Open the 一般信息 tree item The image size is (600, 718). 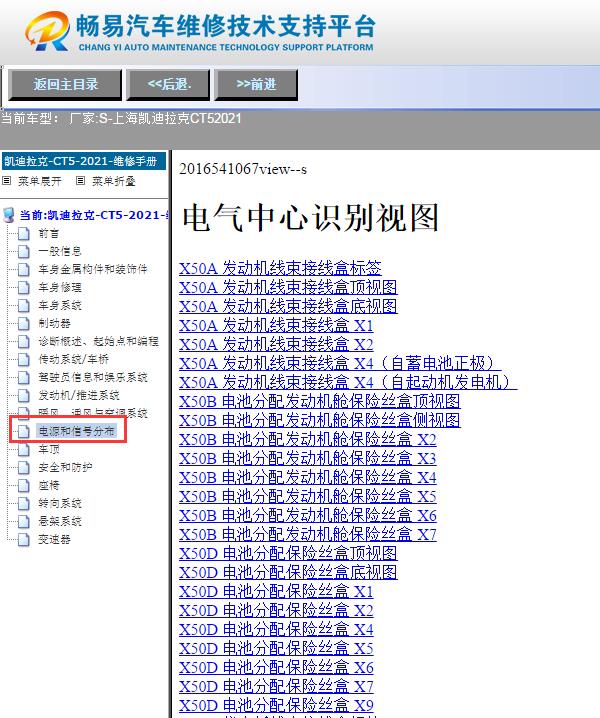(x=60, y=251)
